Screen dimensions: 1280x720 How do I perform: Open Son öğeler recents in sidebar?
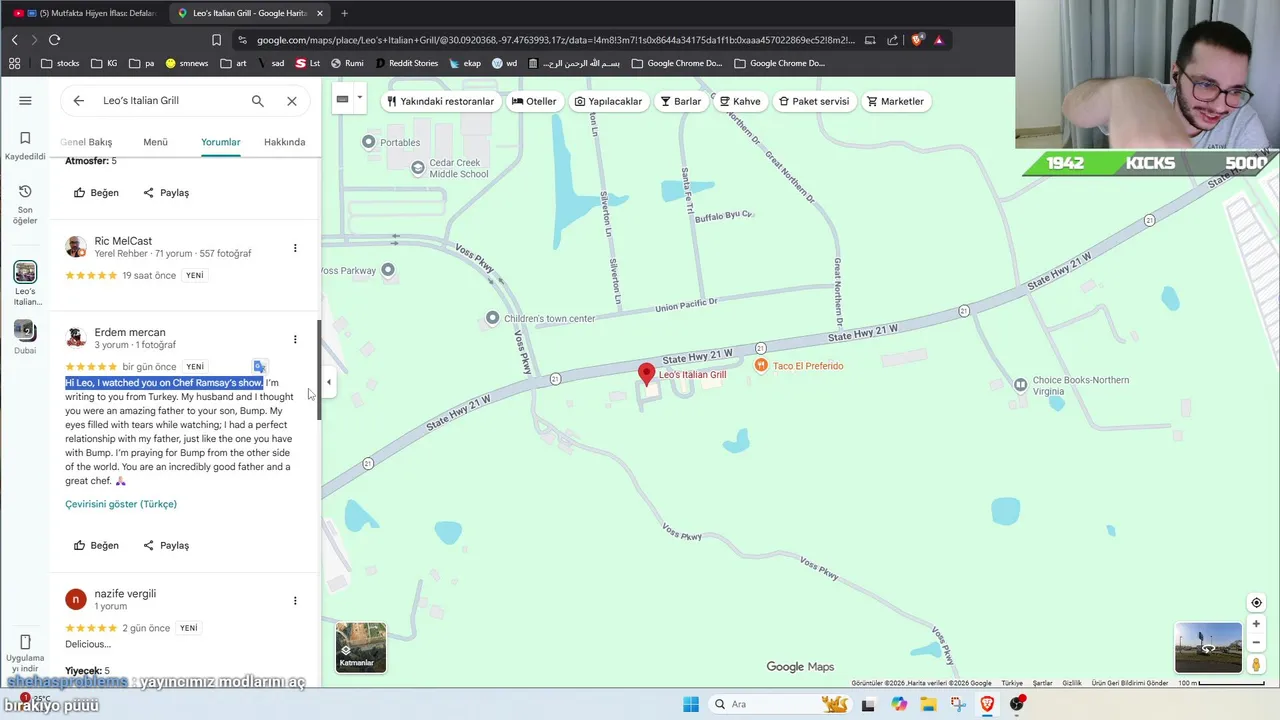pyautogui.click(x=25, y=204)
